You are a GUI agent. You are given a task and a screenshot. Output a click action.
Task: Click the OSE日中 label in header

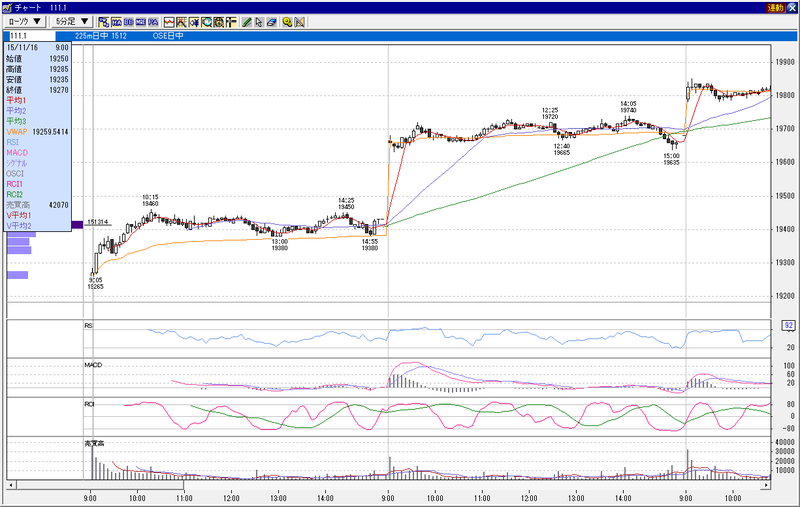[x=167, y=36]
